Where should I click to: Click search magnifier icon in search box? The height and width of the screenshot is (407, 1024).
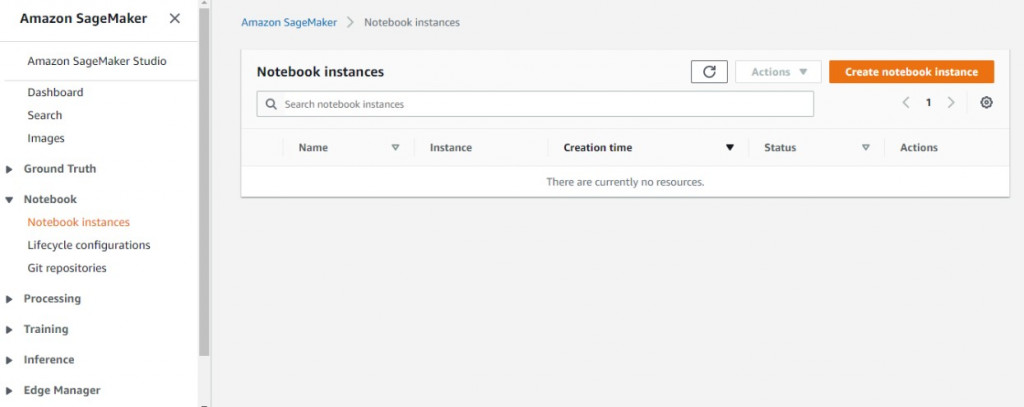tap(271, 104)
